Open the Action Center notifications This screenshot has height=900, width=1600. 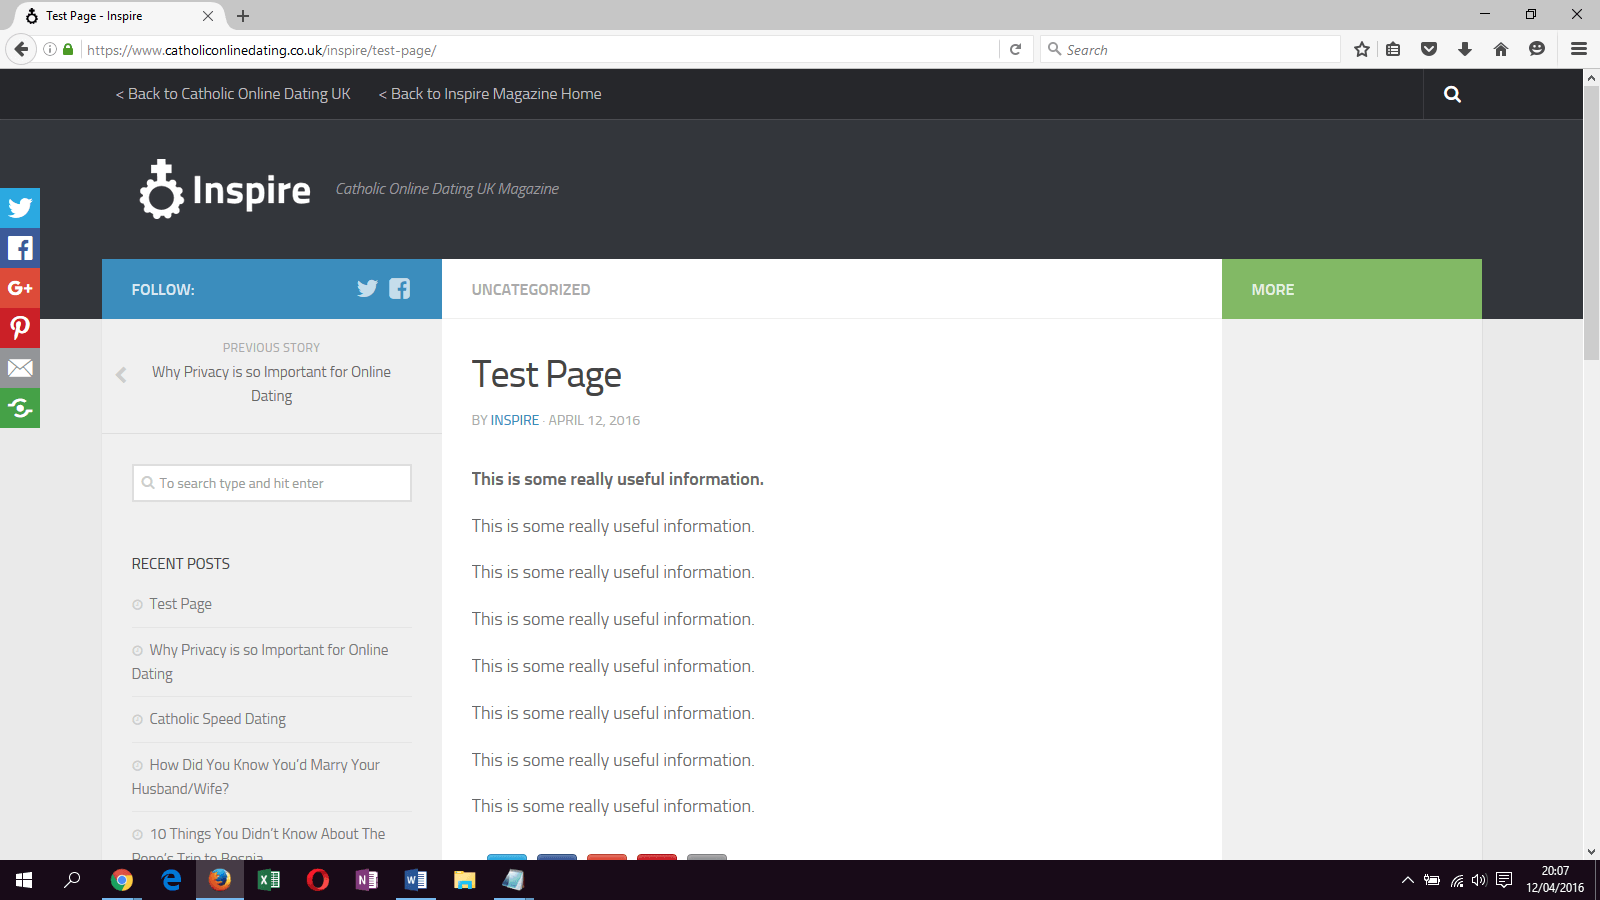[1504, 880]
